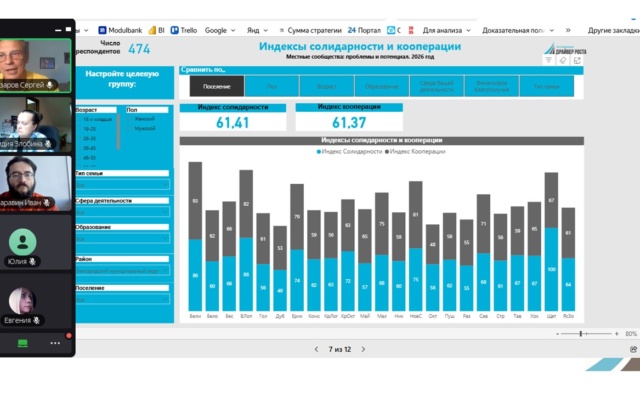Open the Поселение filter dropdown

(122, 300)
